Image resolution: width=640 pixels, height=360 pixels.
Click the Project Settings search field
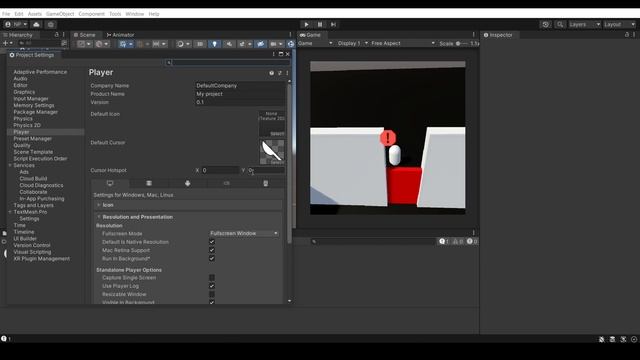pos(228,62)
